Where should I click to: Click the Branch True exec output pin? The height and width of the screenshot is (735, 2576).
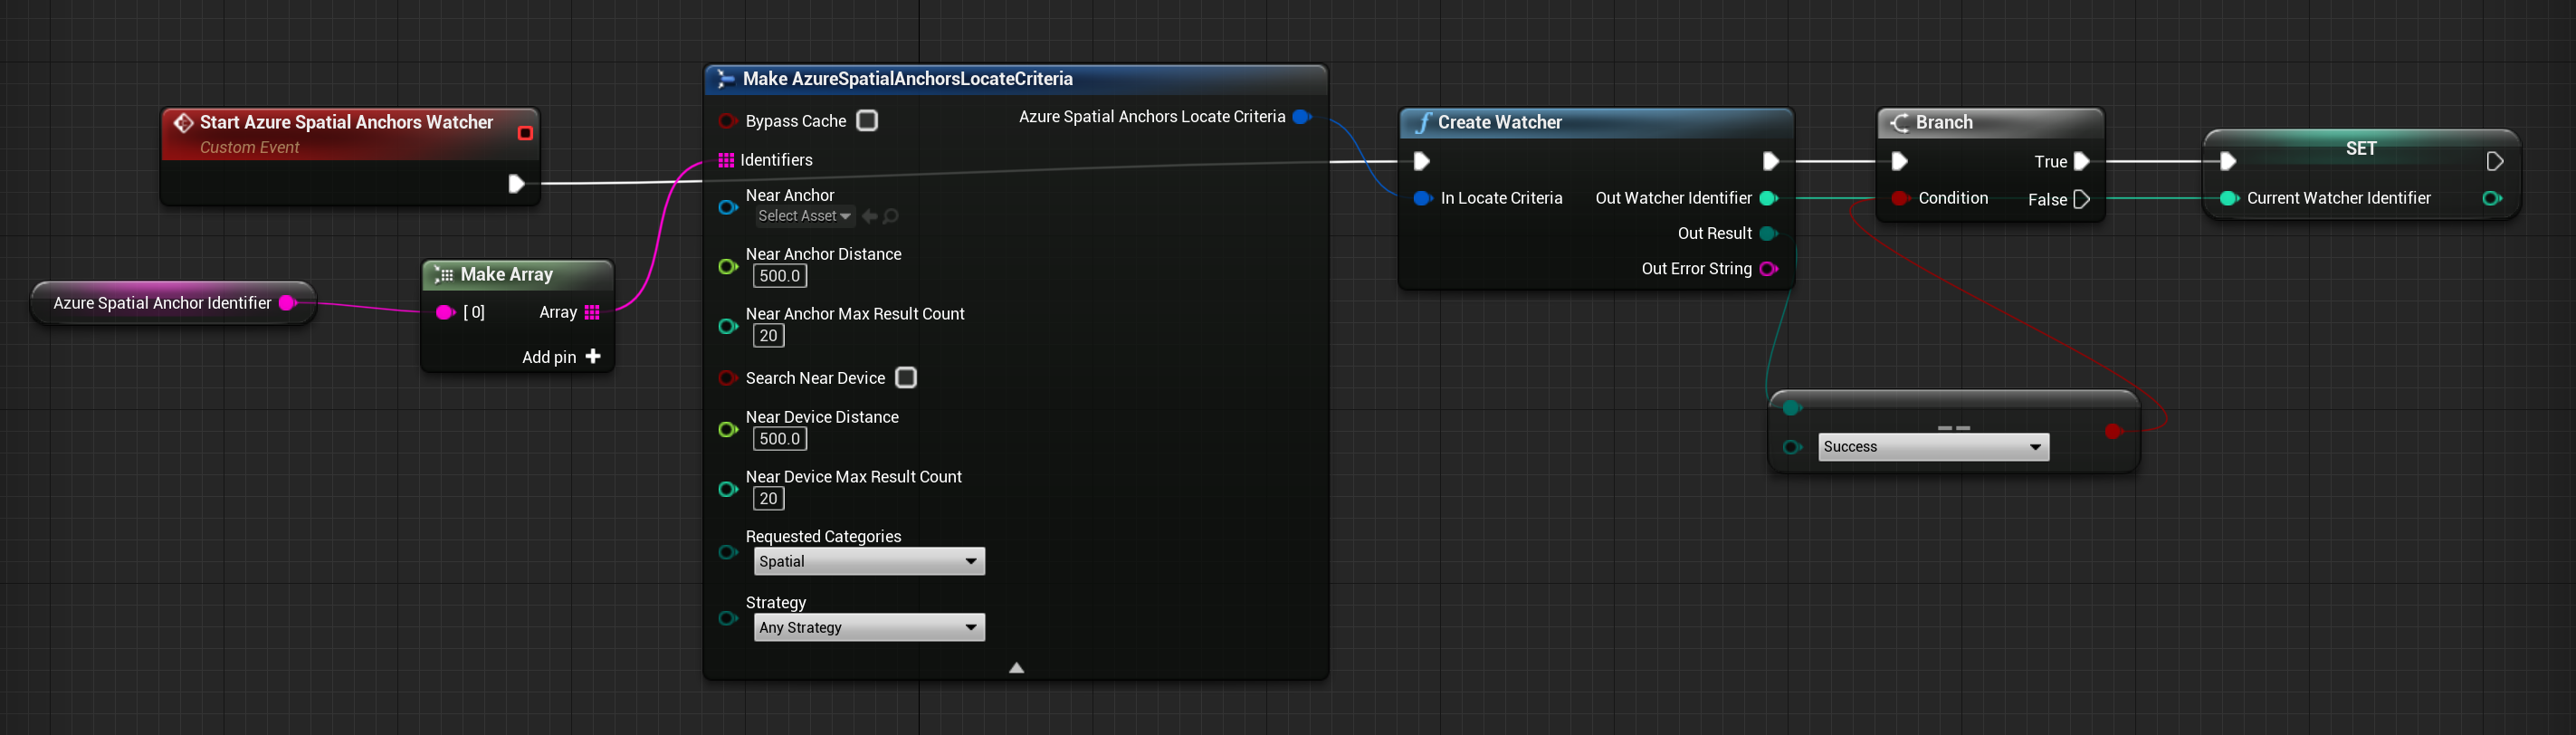(2081, 161)
